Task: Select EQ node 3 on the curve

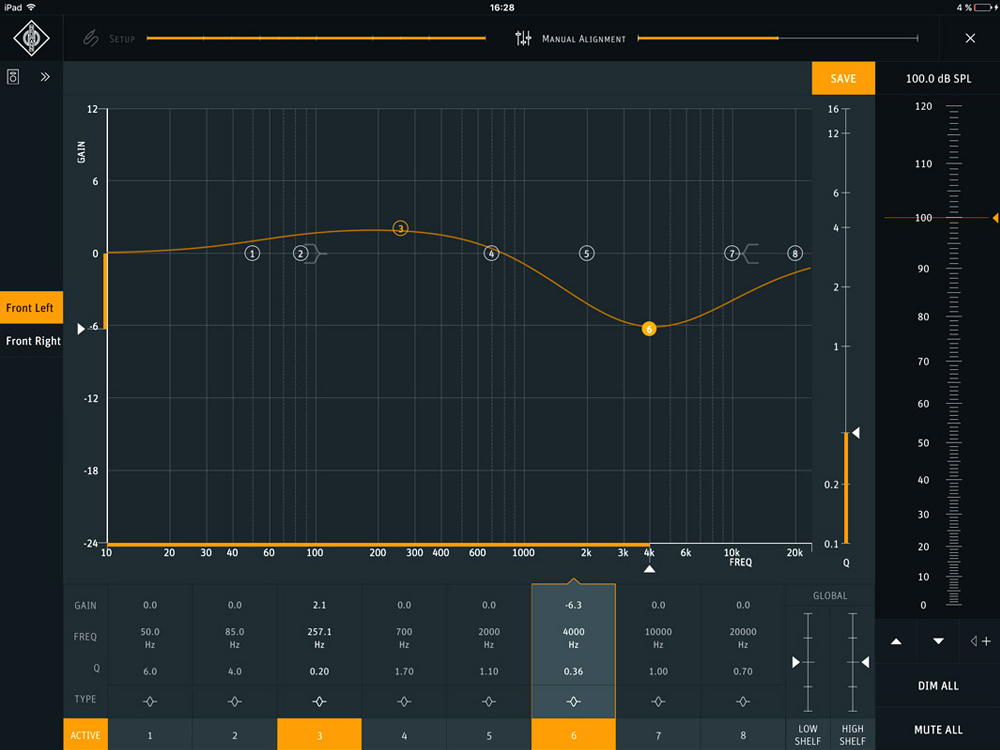Action: [x=400, y=228]
